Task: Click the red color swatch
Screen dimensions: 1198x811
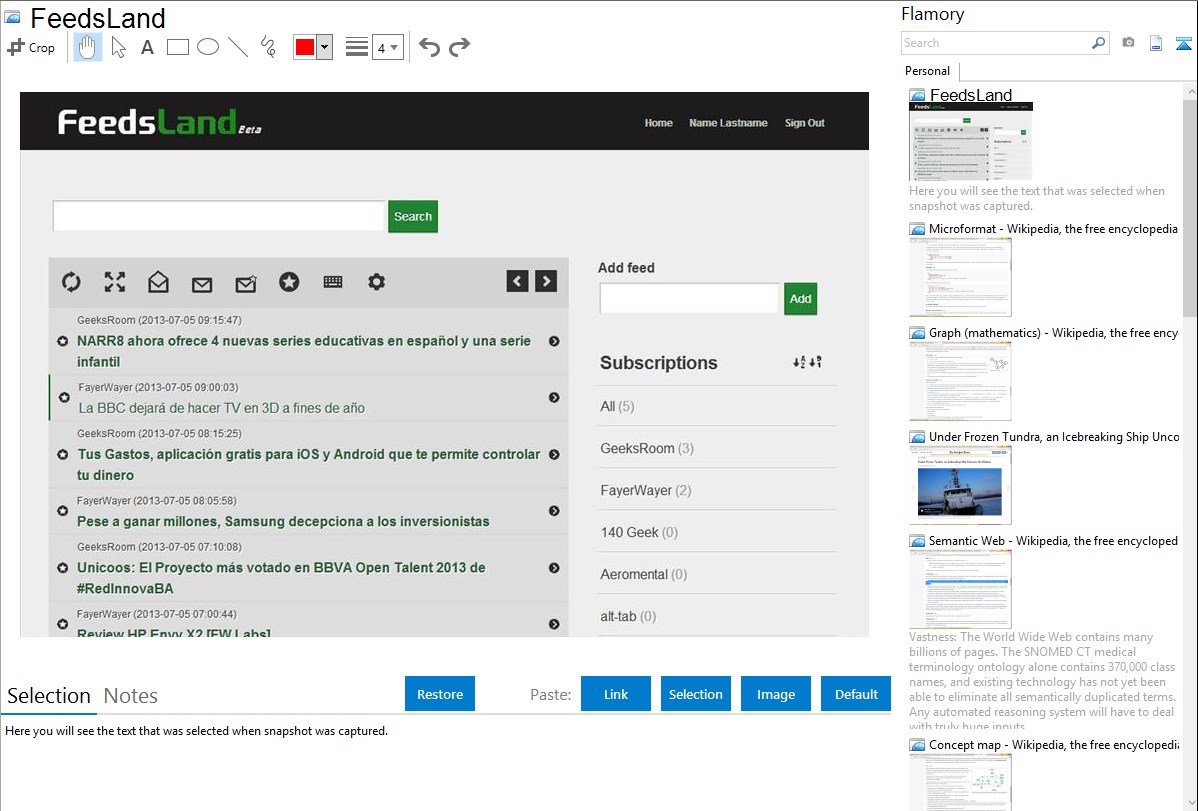Action: coord(305,47)
